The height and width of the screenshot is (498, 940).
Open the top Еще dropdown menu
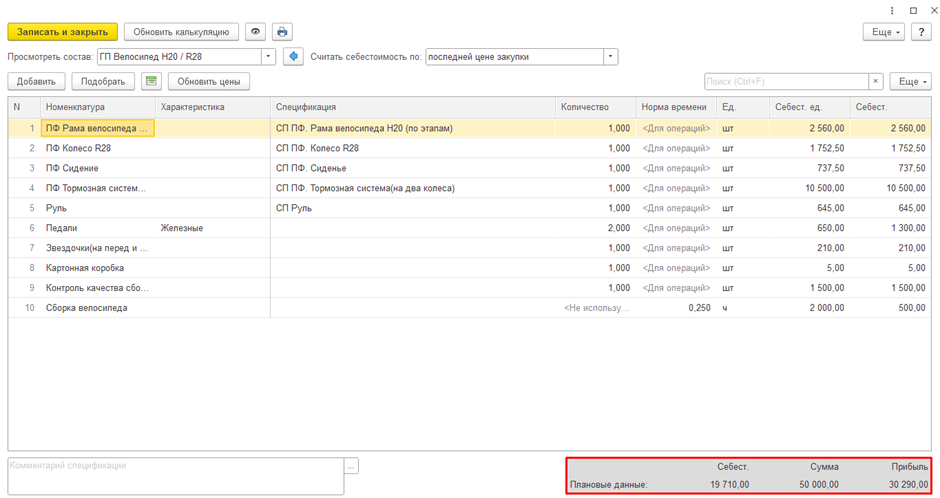click(x=884, y=32)
